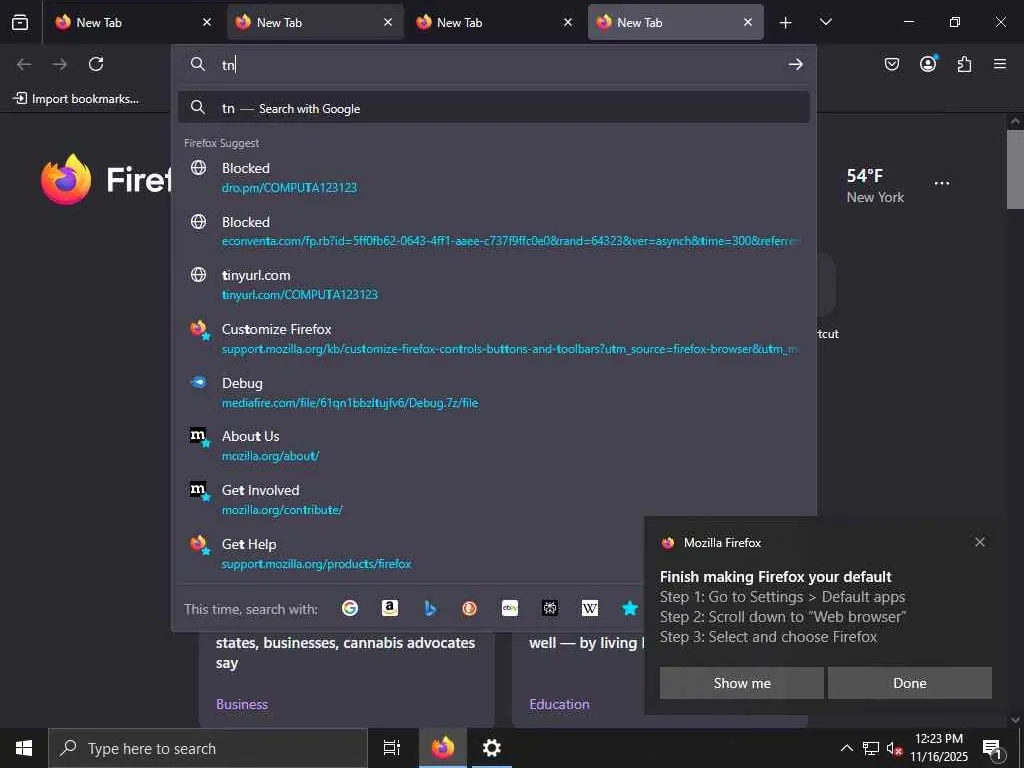
Task: Open the Firefox account icon
Action: 928,63
